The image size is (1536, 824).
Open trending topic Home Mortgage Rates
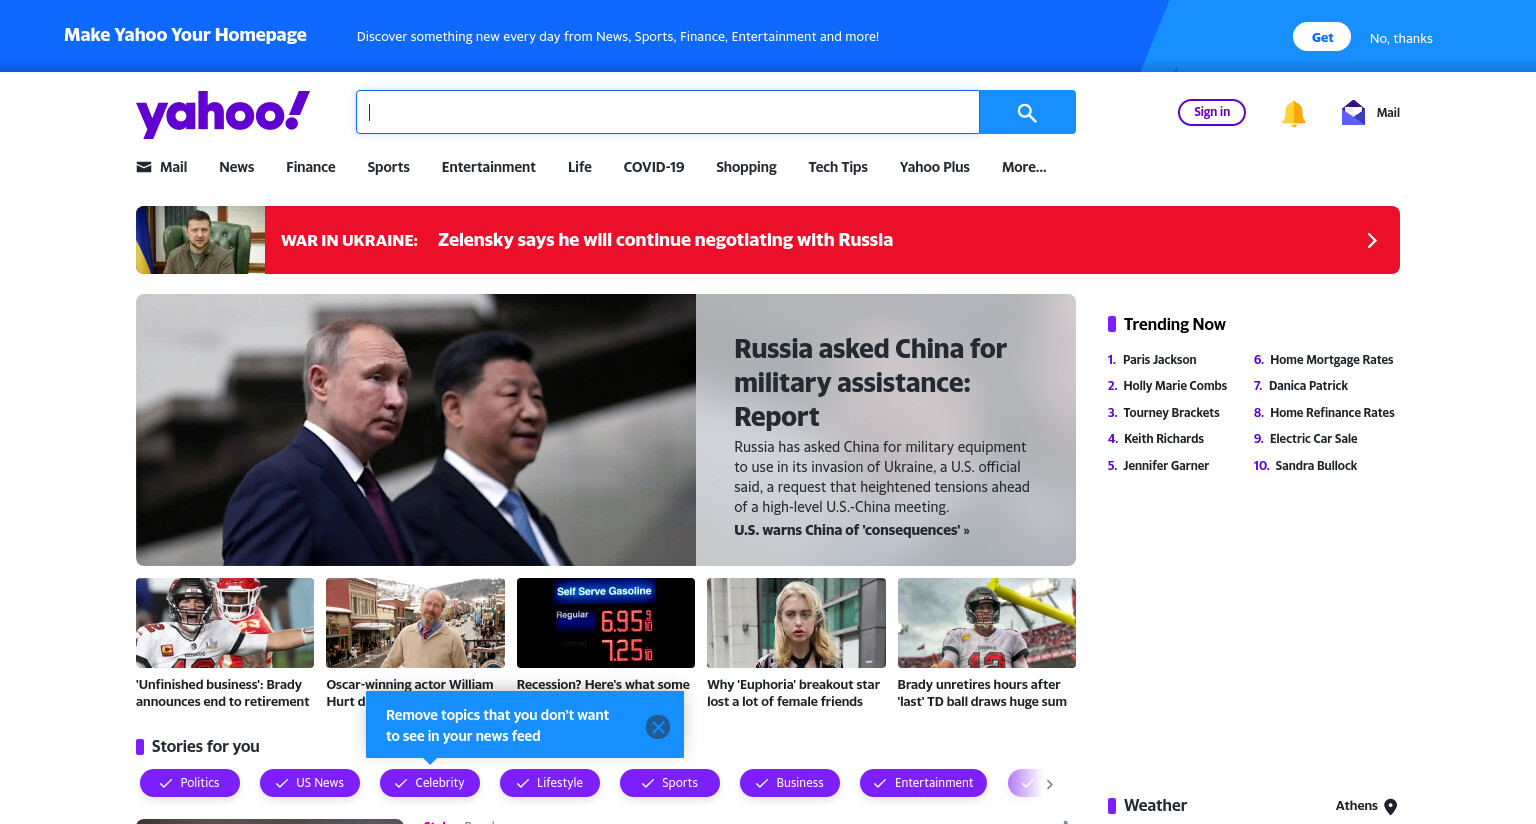[1331, 360]
